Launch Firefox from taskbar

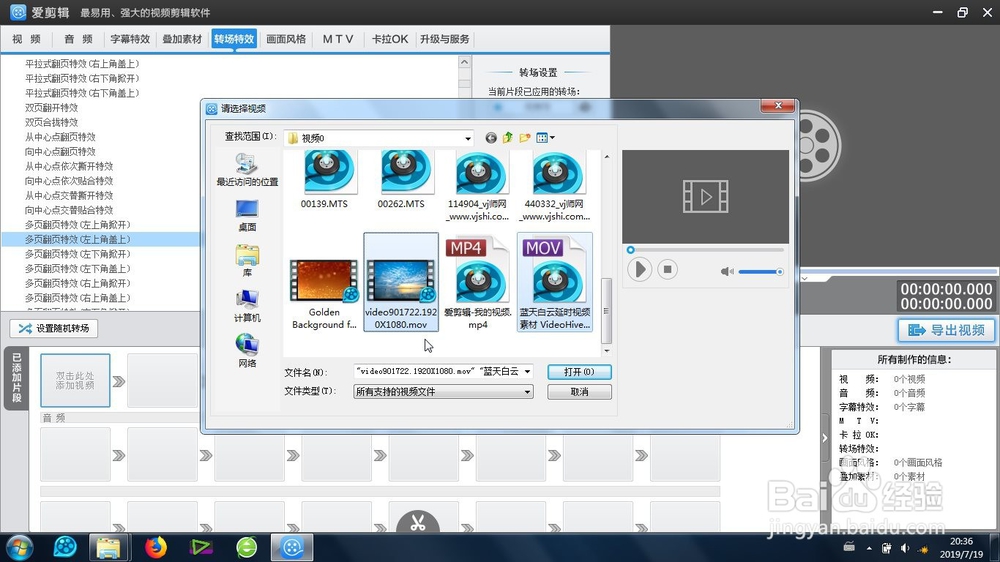tap(155, 547)
